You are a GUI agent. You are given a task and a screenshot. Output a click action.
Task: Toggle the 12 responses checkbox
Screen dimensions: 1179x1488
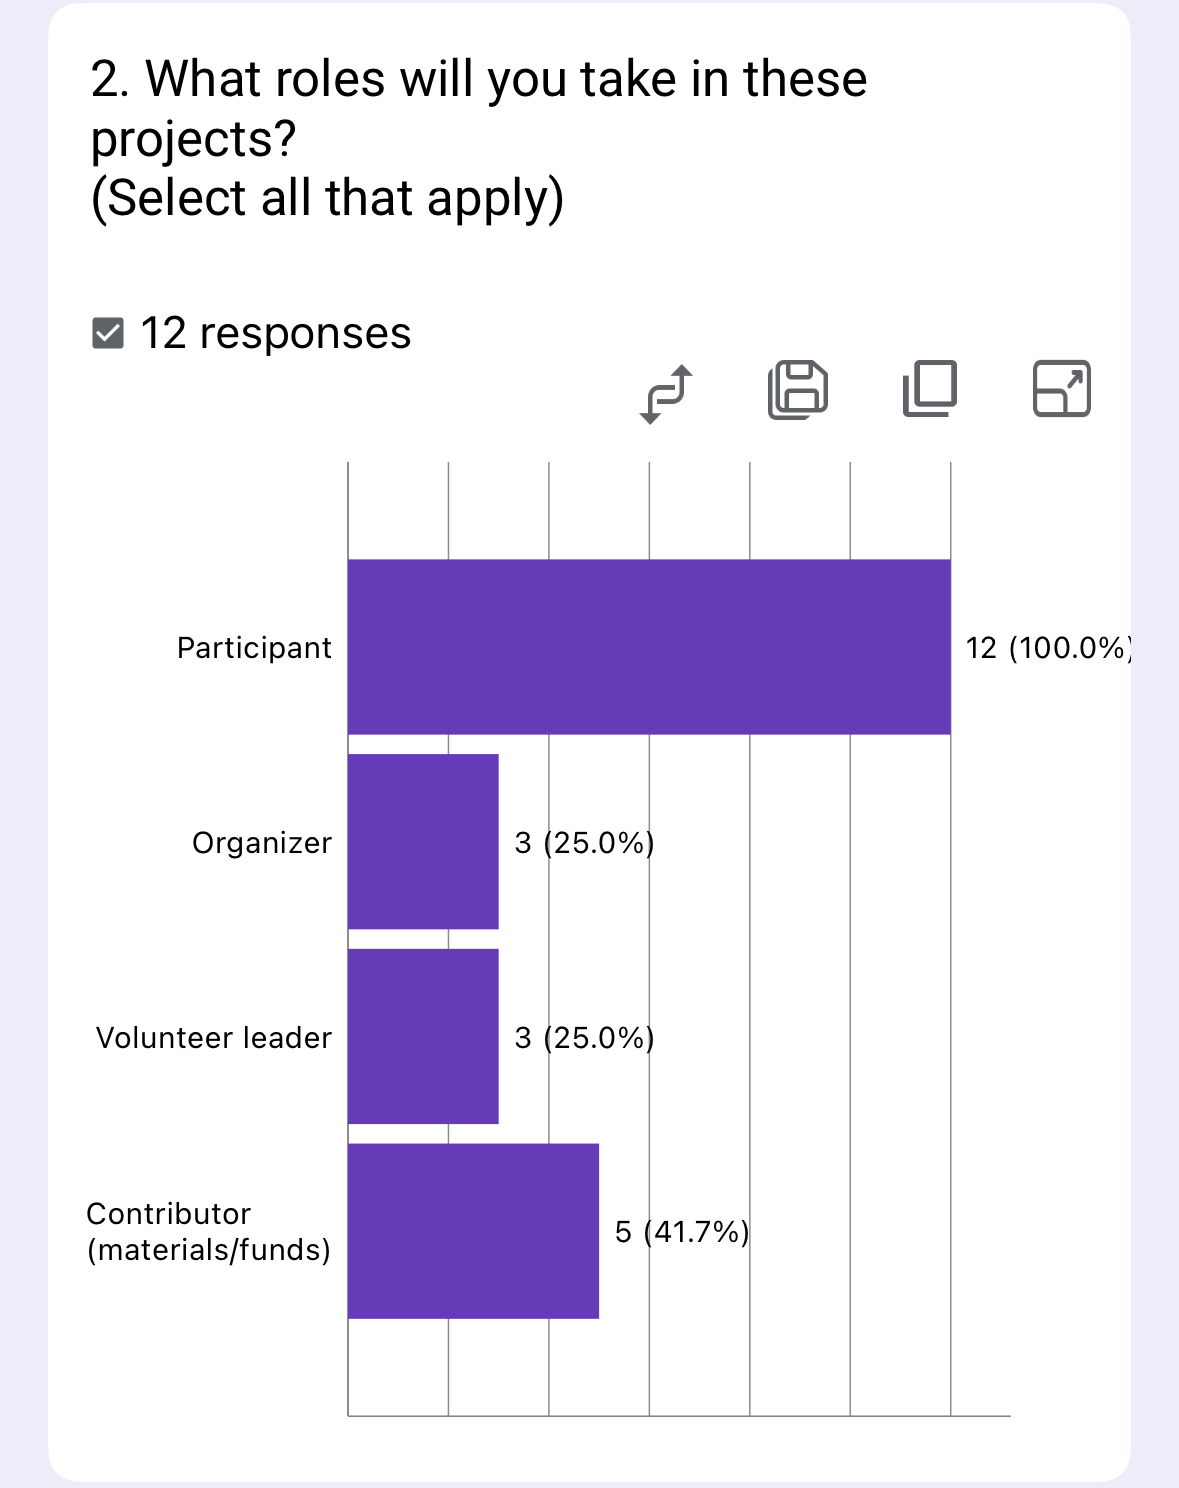point(108,334)
